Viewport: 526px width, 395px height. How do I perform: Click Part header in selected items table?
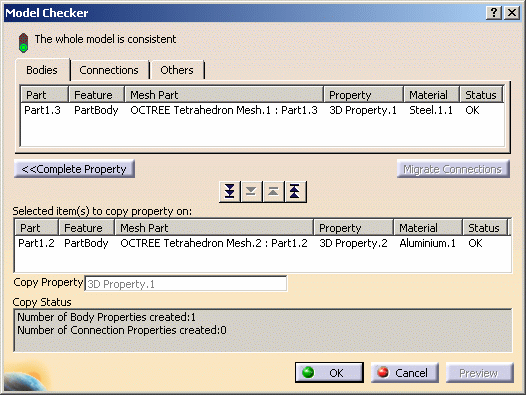36,228
